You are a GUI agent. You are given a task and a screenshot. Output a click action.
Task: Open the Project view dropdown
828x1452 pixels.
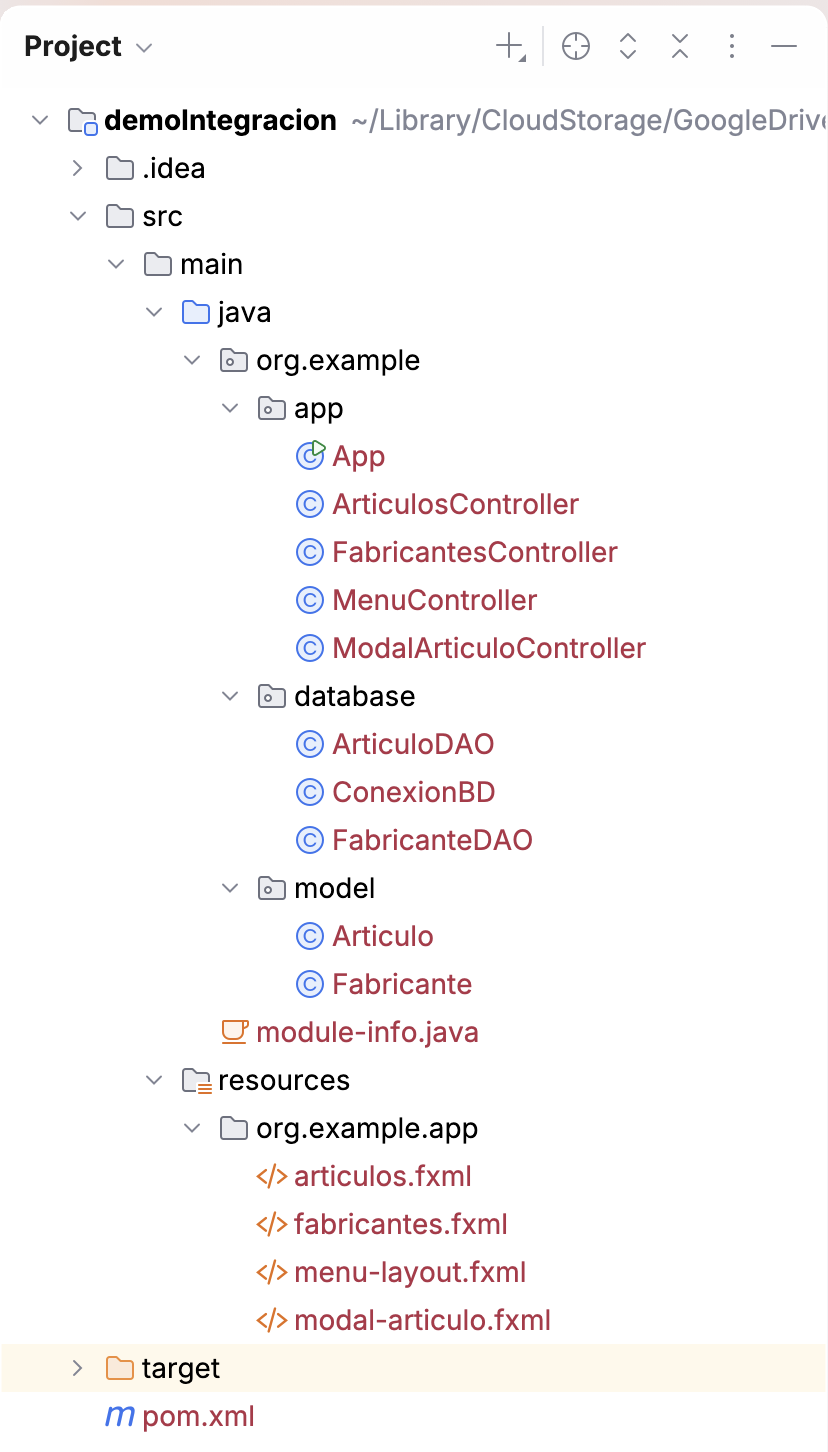[x=88, y=47]
